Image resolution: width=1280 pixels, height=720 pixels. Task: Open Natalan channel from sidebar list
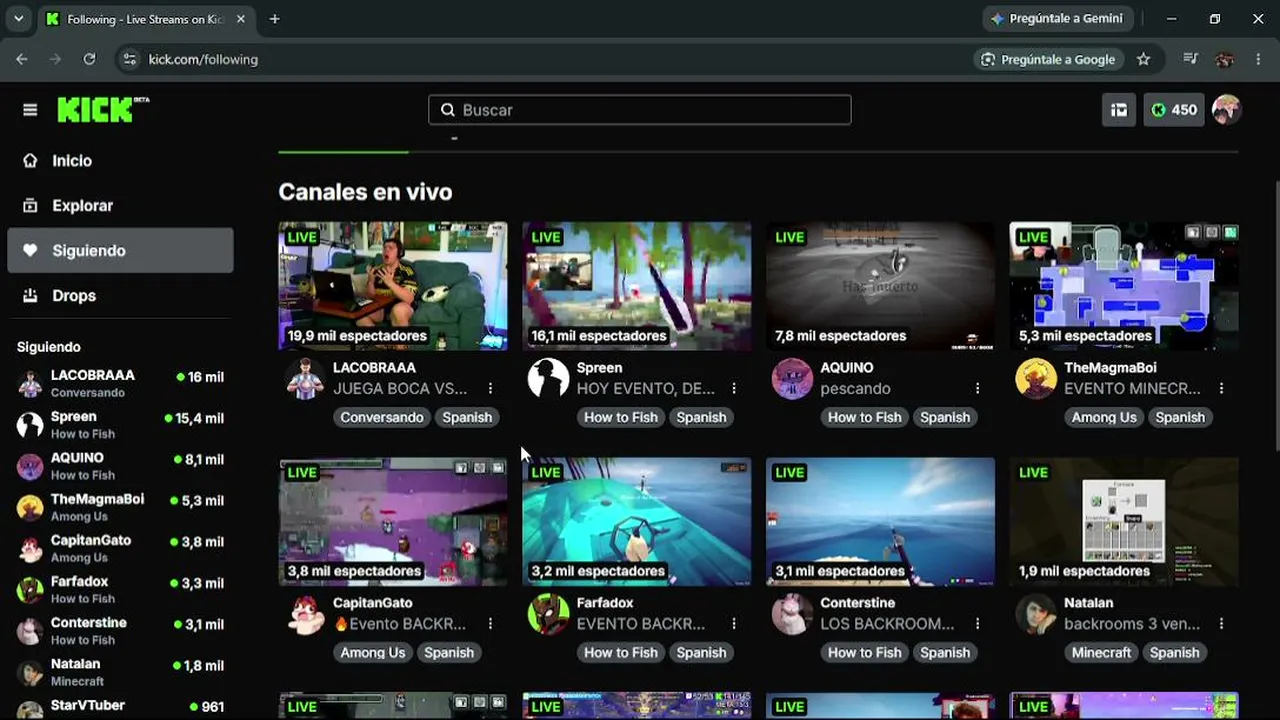tap(120, 672)
